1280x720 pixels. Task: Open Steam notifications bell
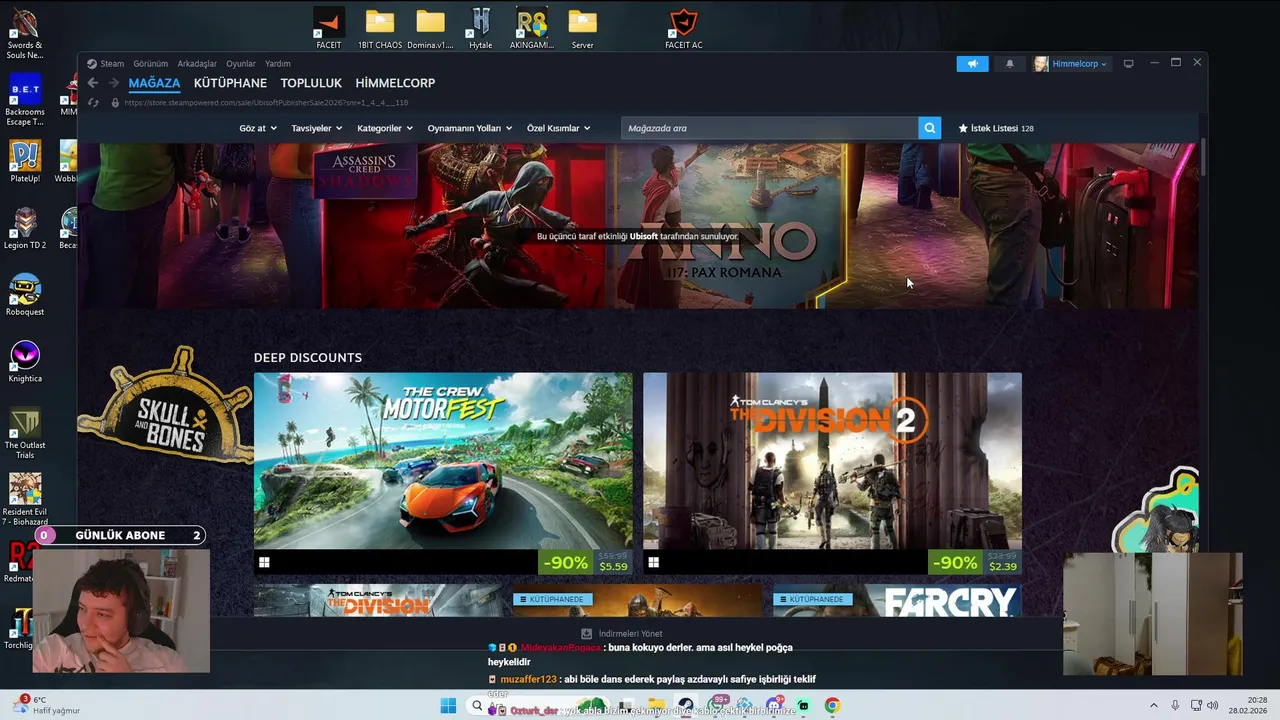pos(1010,64)
